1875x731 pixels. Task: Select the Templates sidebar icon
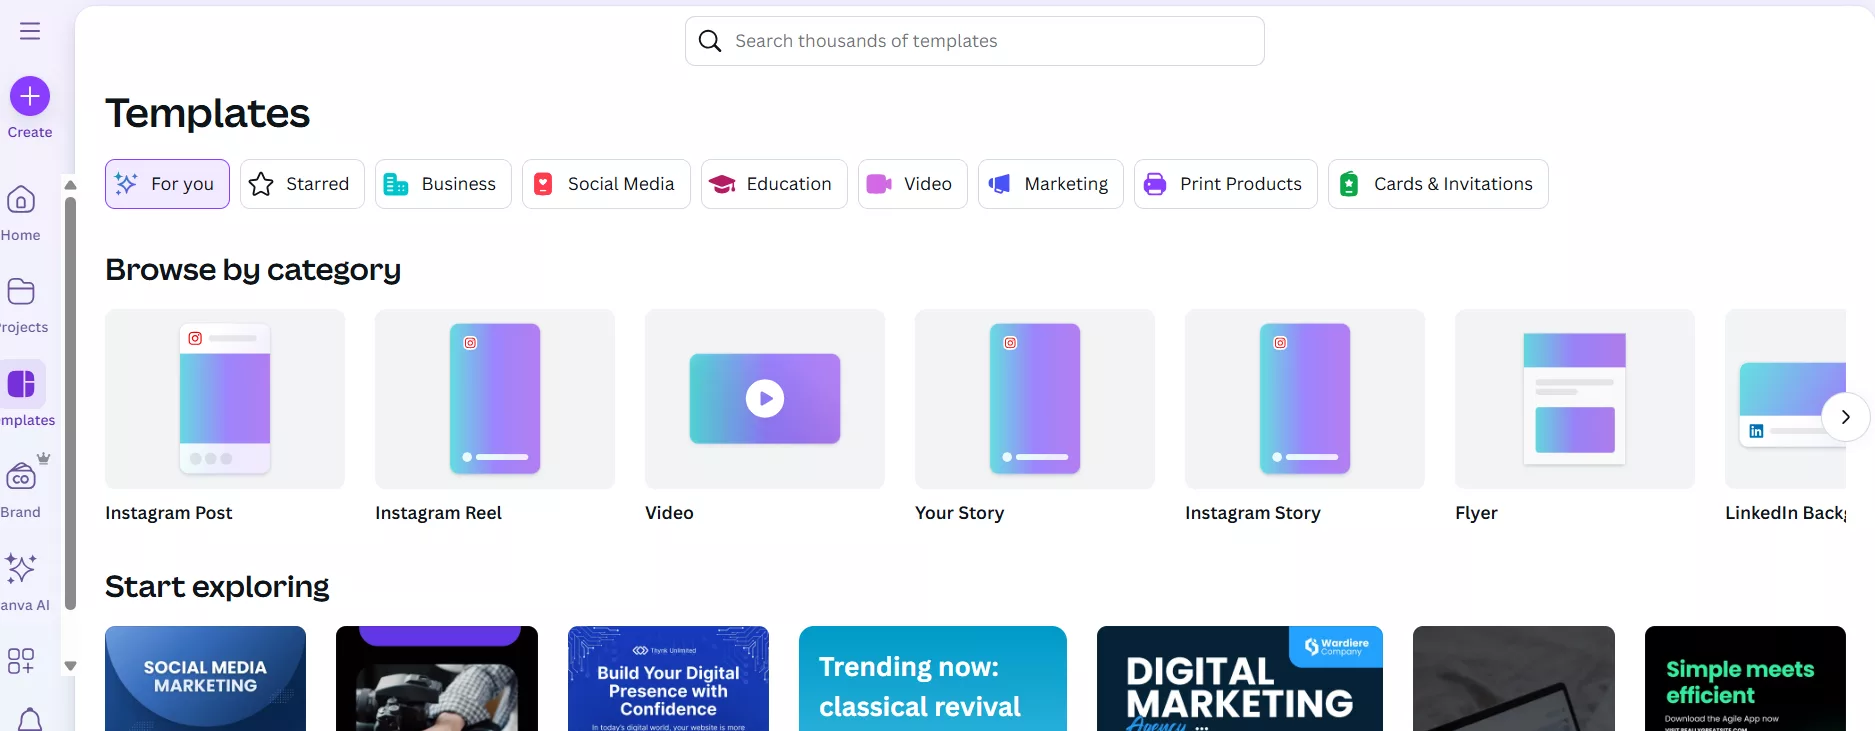pos(21,384)
